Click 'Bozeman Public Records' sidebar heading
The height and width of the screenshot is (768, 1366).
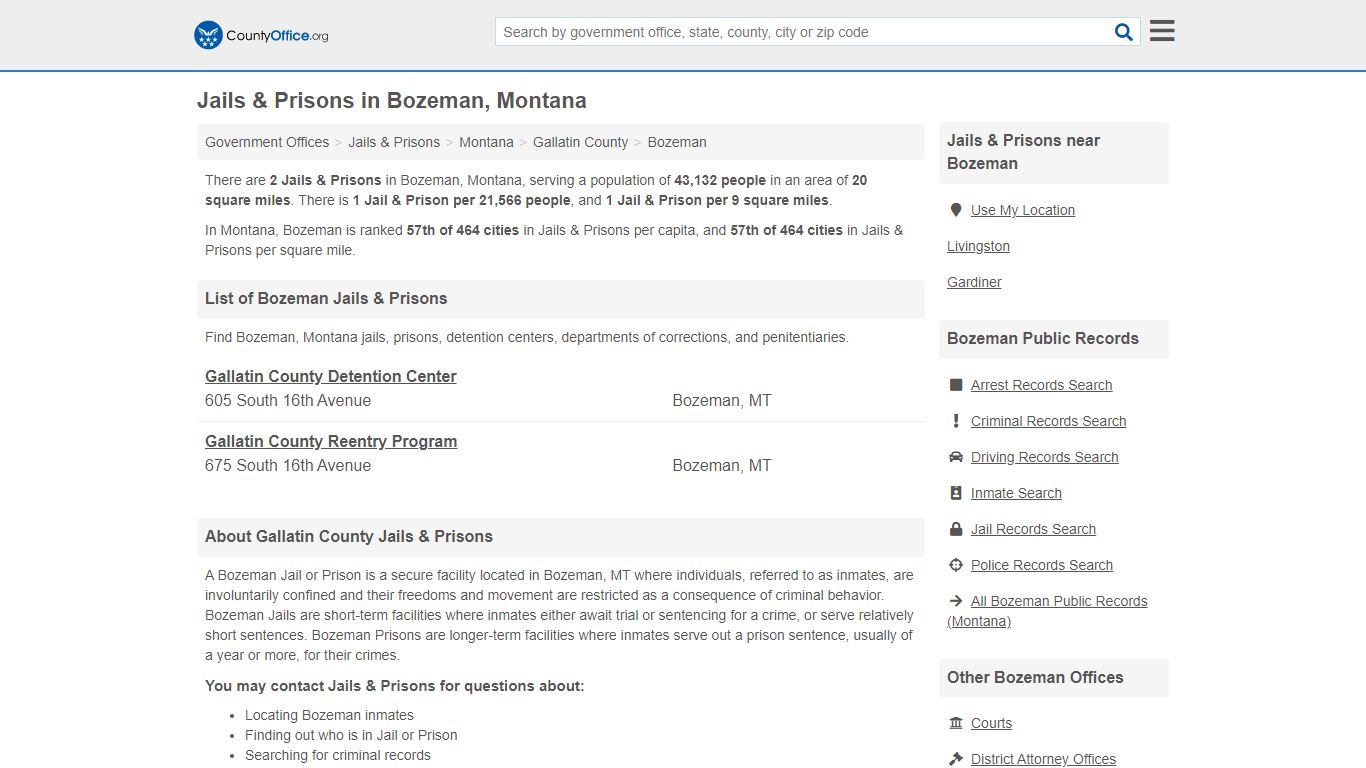point(1043,338)
